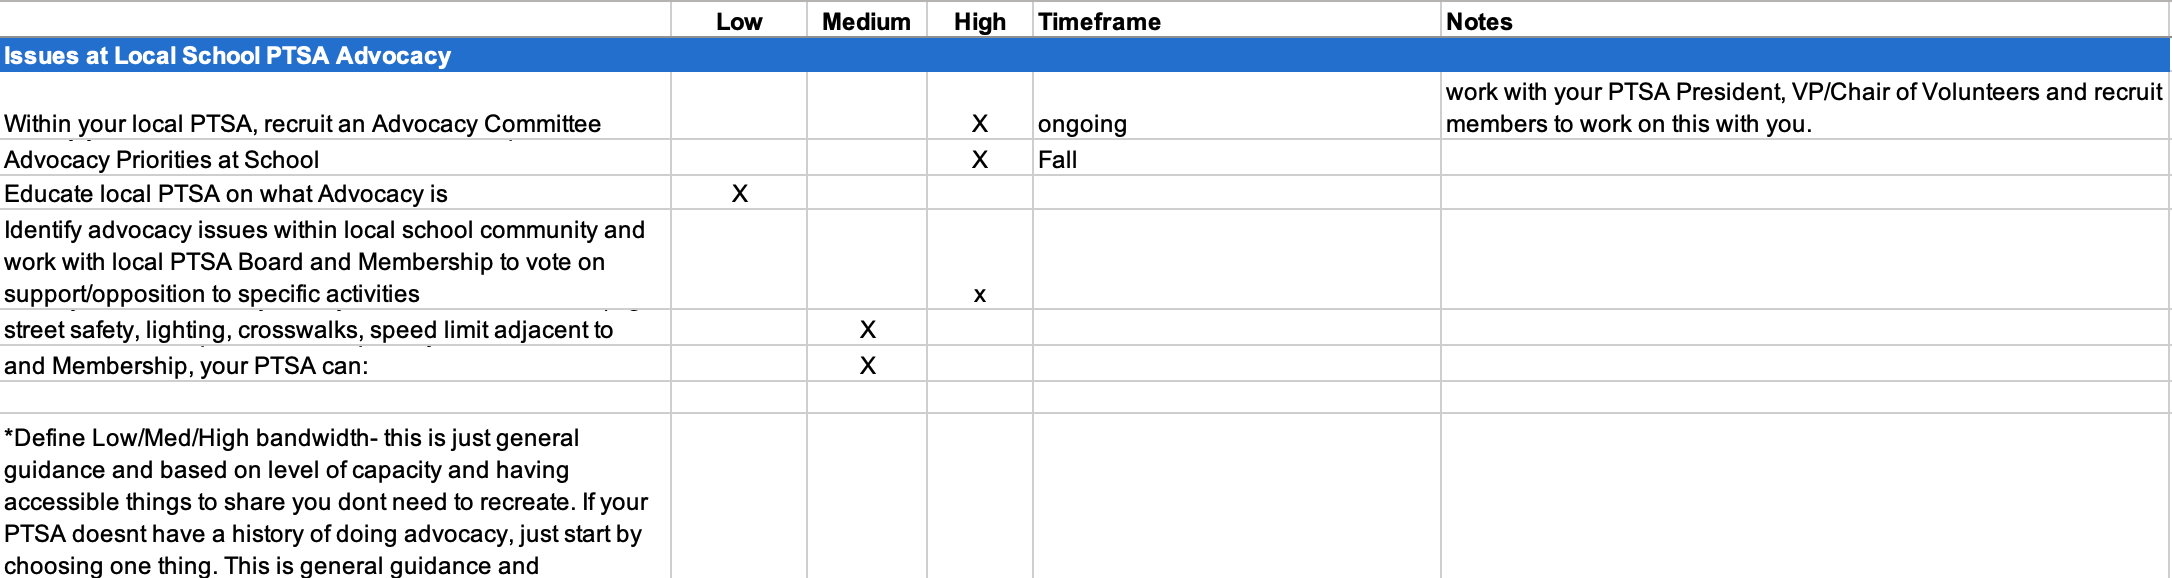
Task: Select the recruit an Advocacy Committee cell
Action: coord(335,106)
